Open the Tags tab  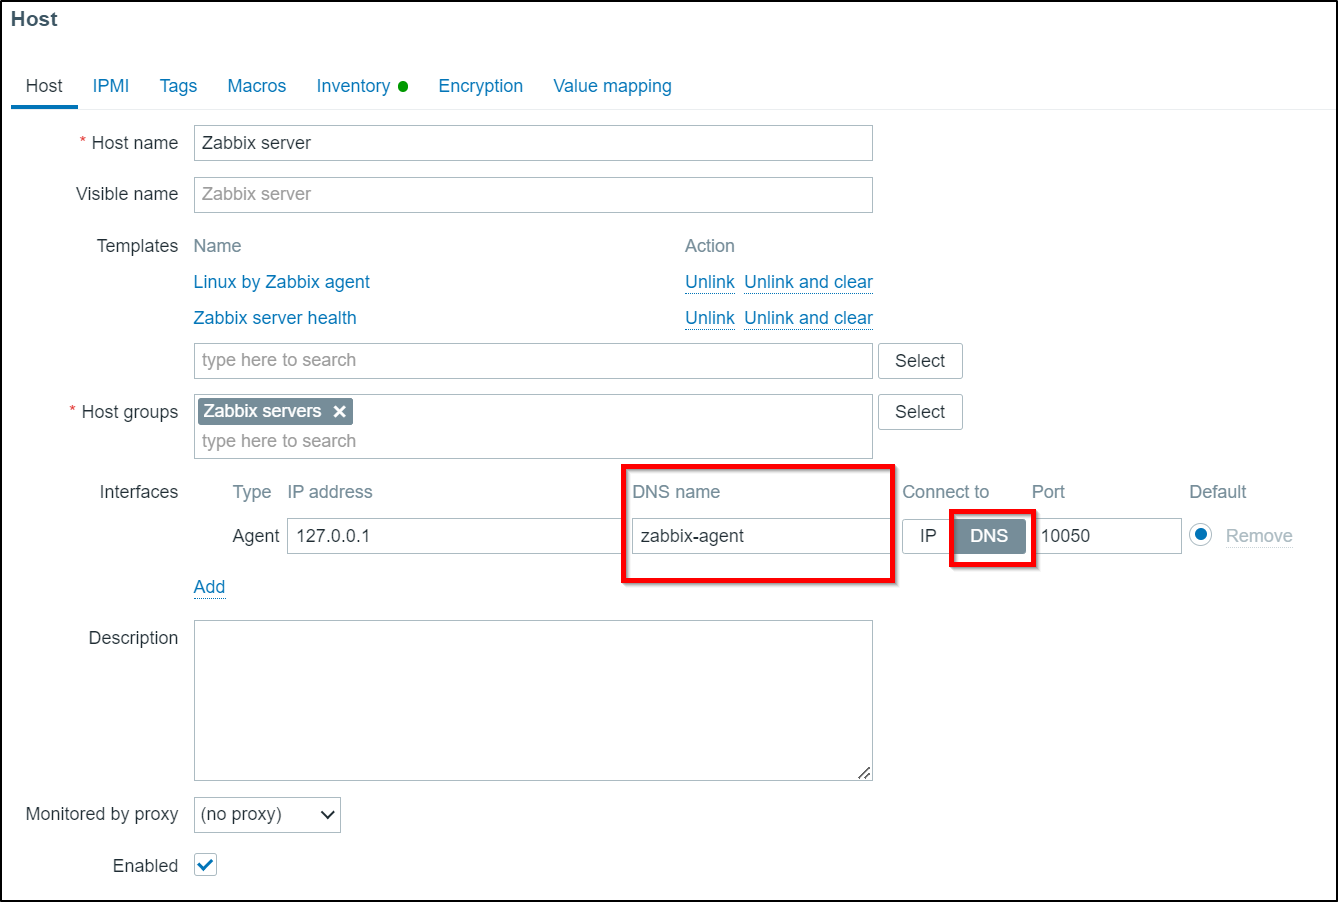[x=178, y=86]
